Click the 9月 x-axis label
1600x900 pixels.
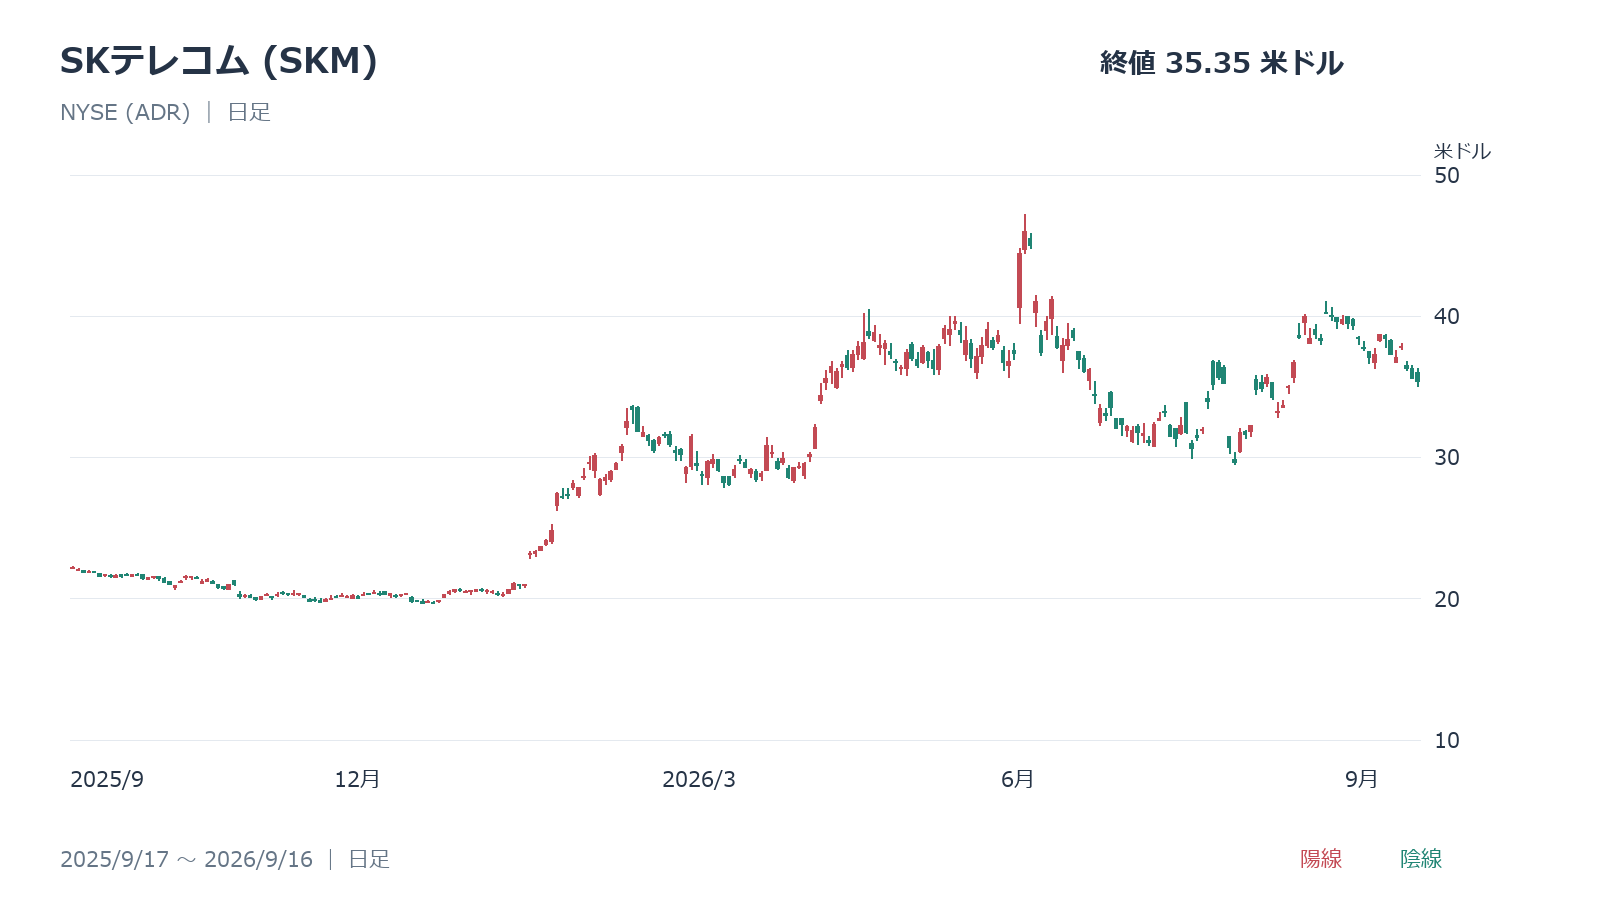click(x=1362, y=779)
